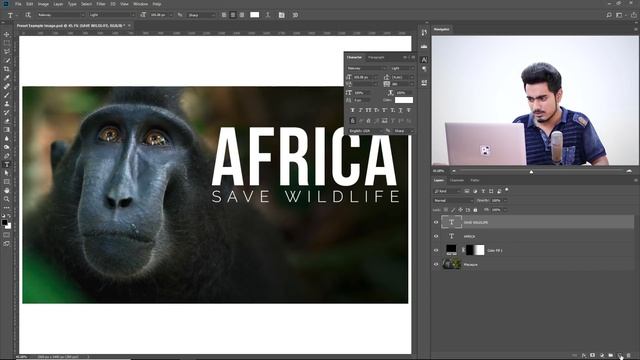Screen dimensions: 640x360
Task: Toggle Faux Italic in Character panel
Action: (360, 110)
